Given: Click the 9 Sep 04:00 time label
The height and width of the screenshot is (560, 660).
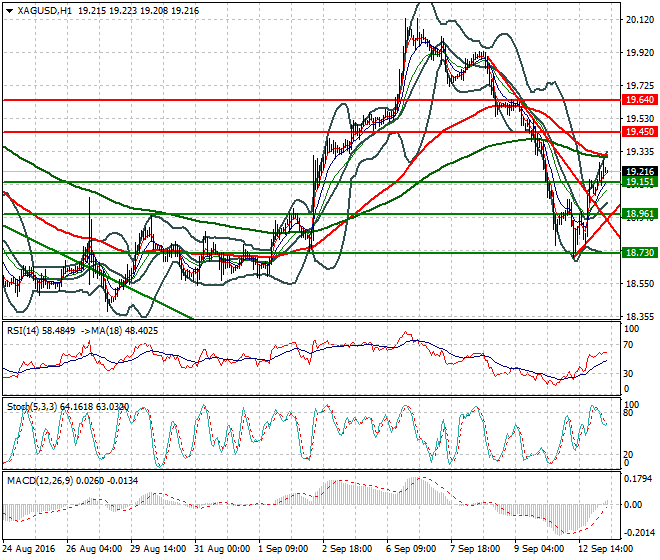Looking at the screenshot, I should tap(539, 549).
